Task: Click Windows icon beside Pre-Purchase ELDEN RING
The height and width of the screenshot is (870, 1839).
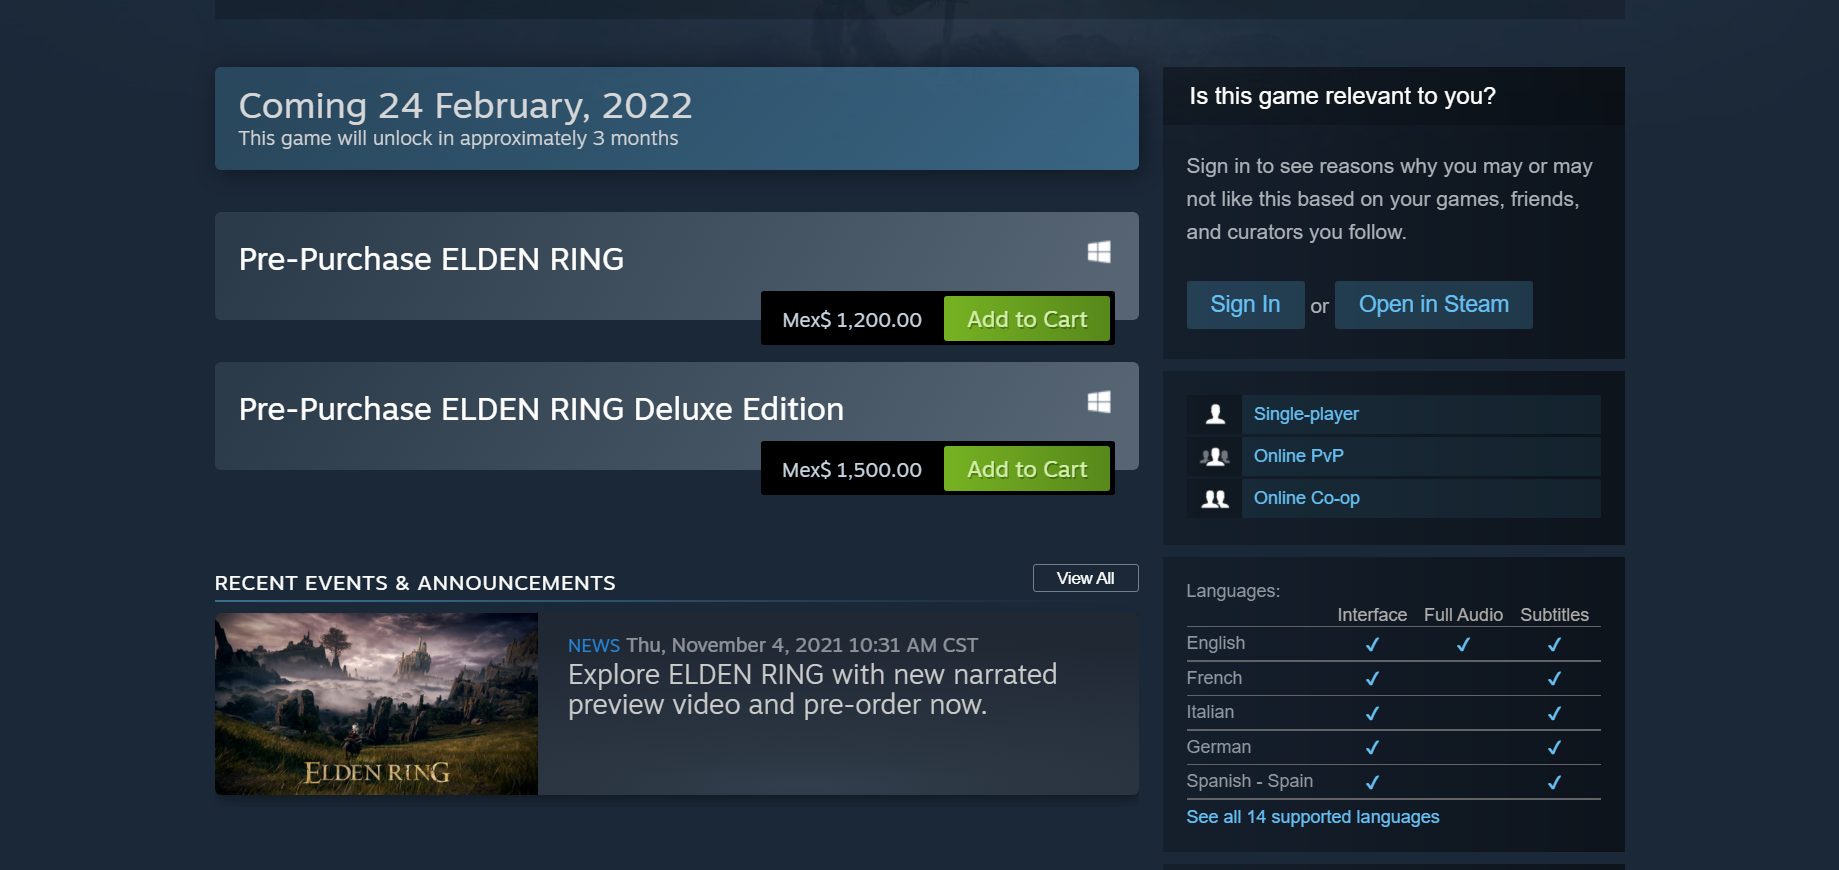Action: 1099,252
